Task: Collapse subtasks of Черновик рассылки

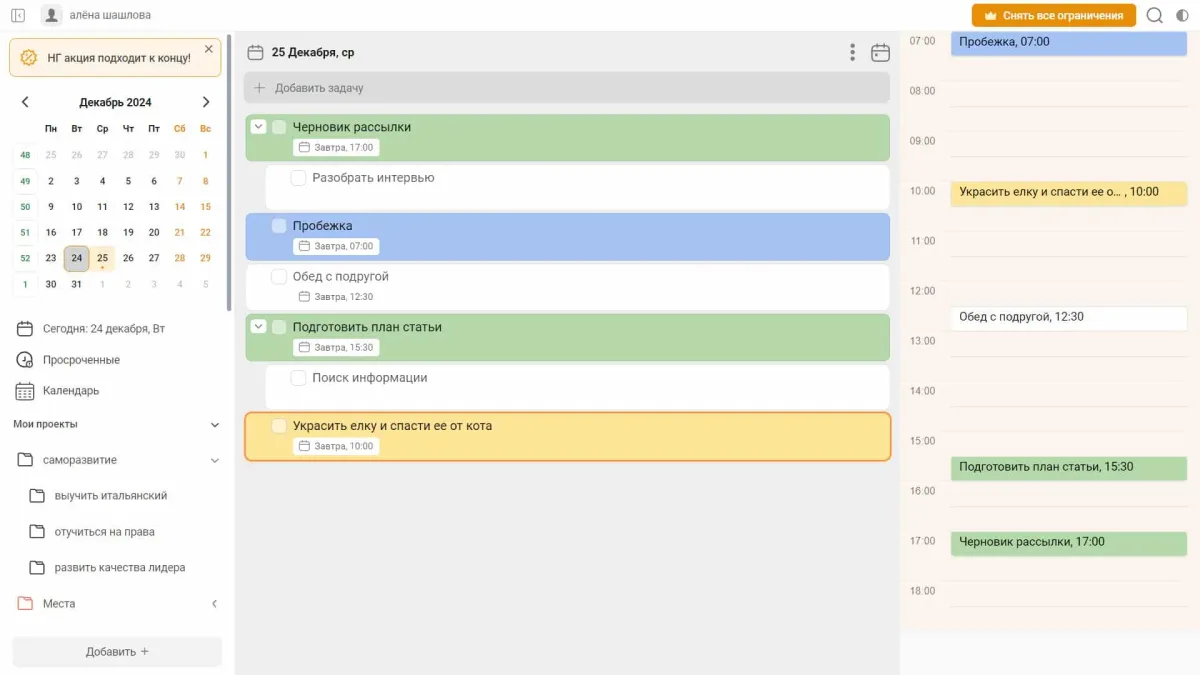Action: pos(258,127)
